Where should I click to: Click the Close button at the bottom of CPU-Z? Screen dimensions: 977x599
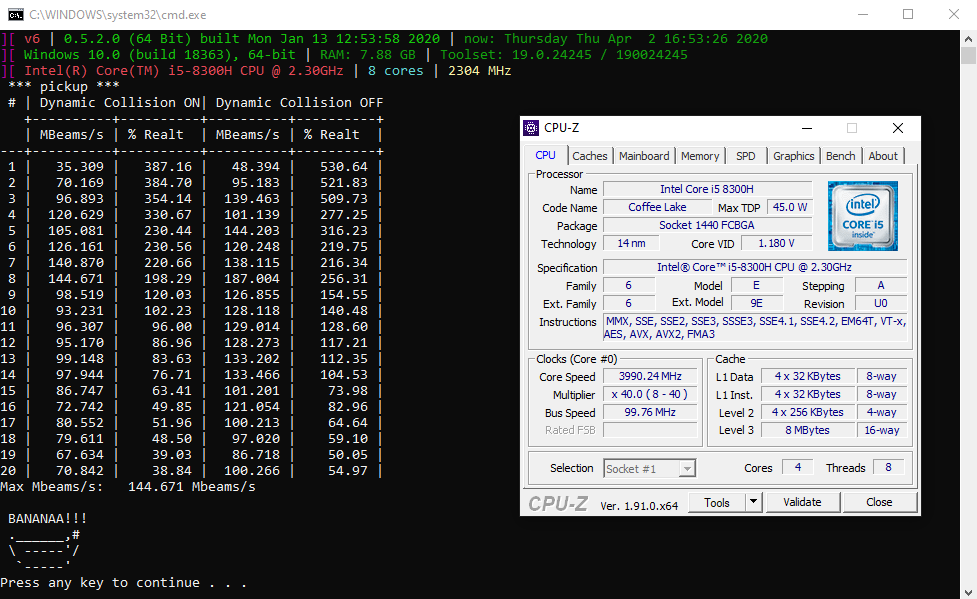(879, 502)
